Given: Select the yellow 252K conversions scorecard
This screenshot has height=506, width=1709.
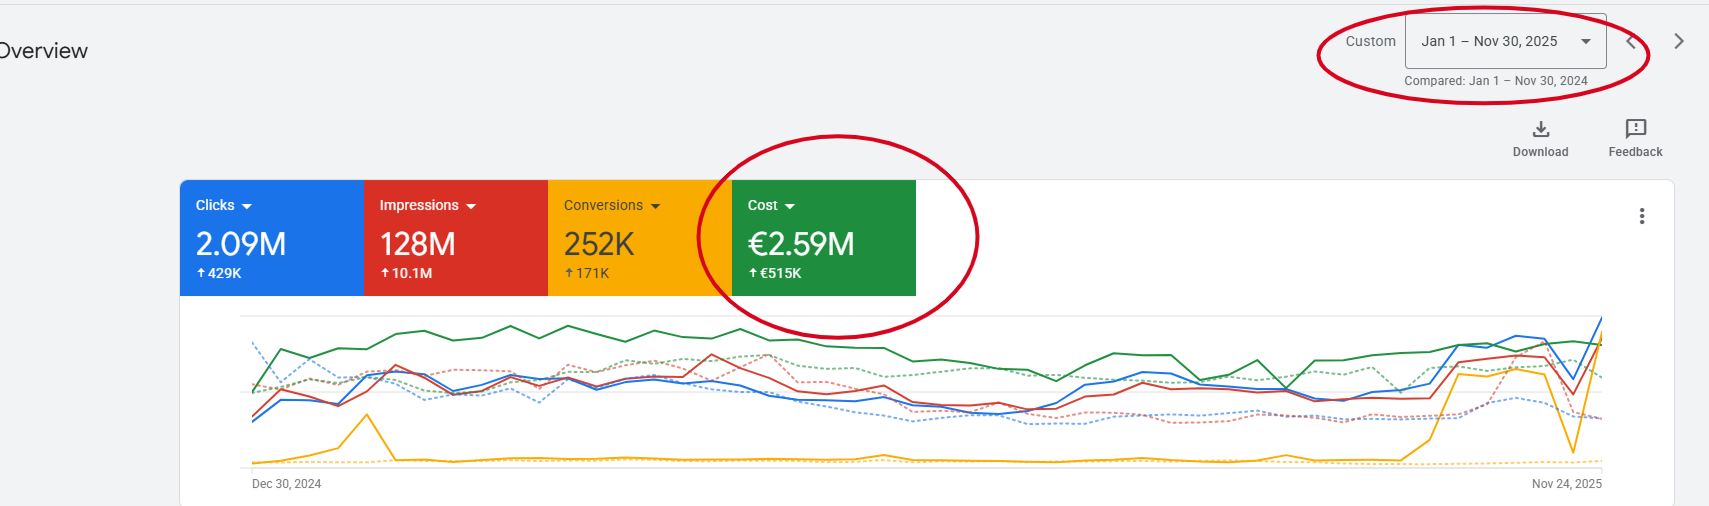Looking at the screenshot, I should pos(640,238).
